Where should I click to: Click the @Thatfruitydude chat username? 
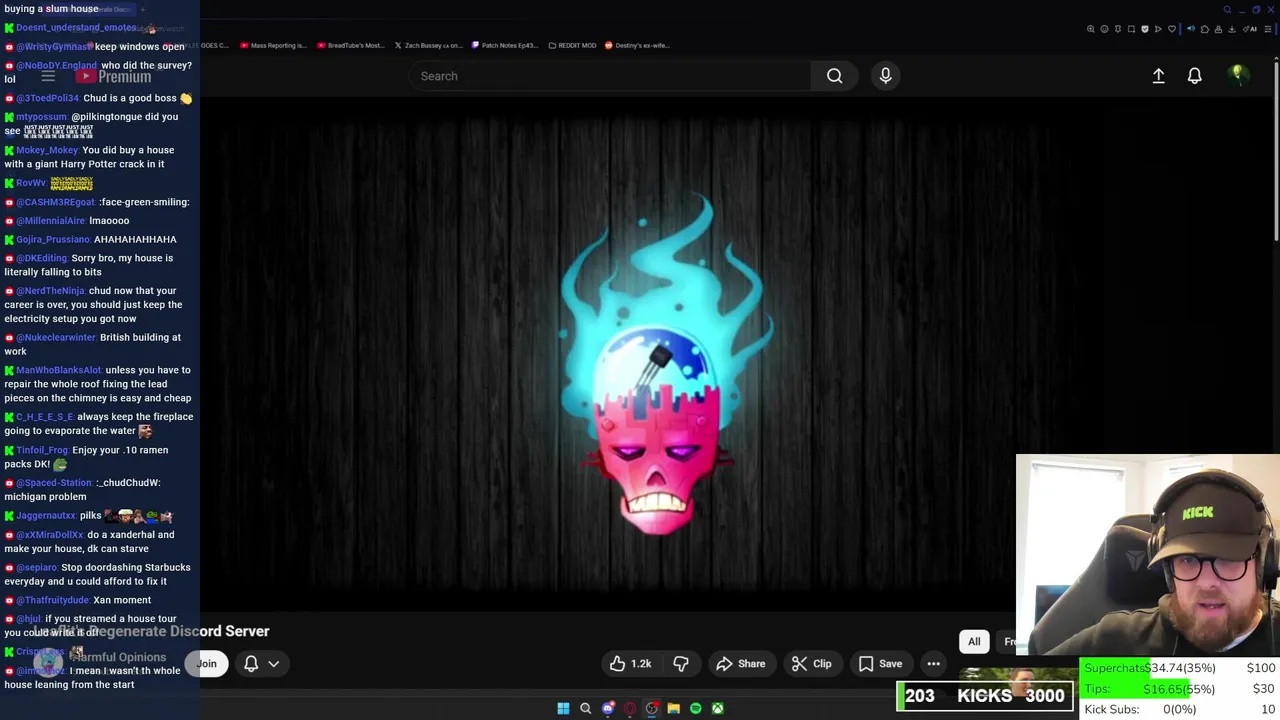coord(53,600)
